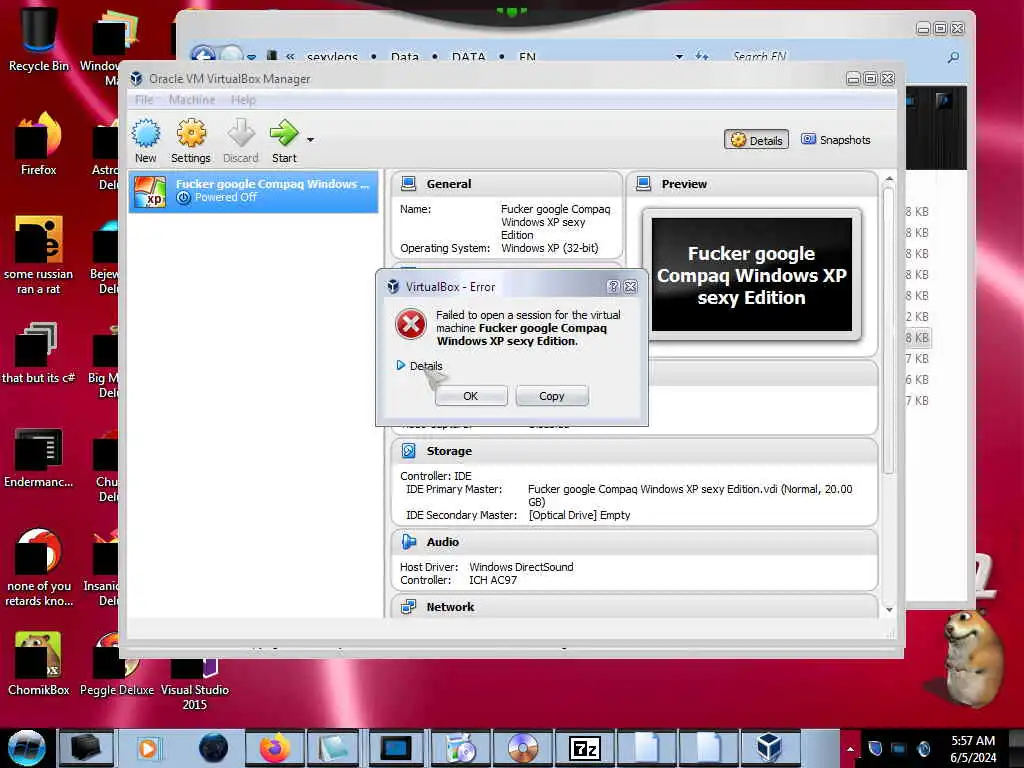Click the Explorer search magnifier icon
The image size is (1024, 768).
(953, 57)
